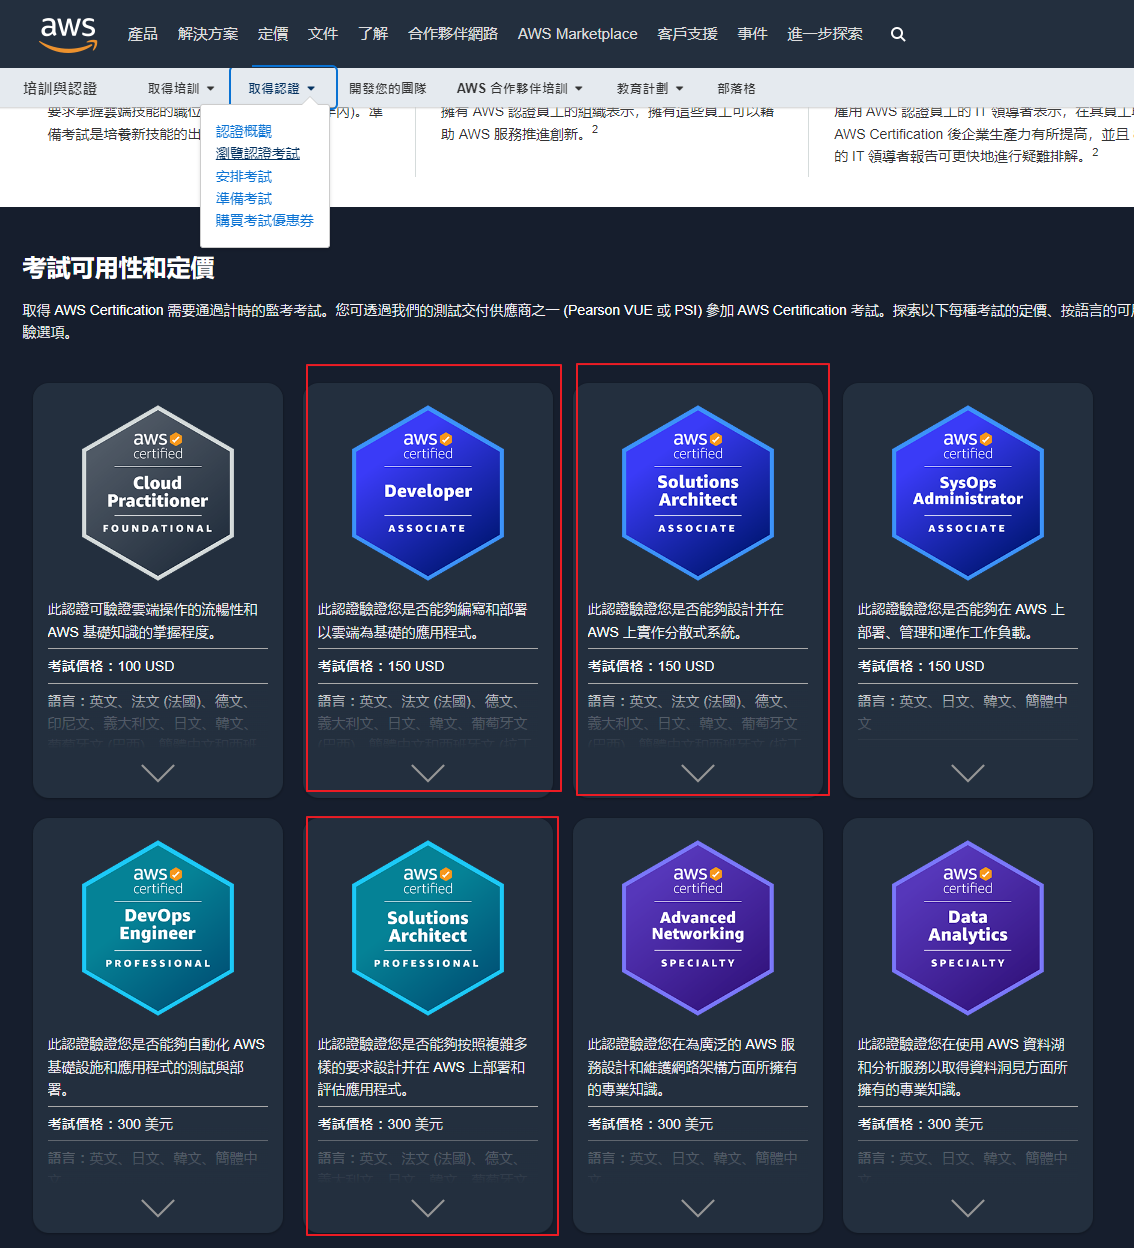Click the Advanced Networking Specialty badge
Screen dimensions: 1134x1248
coord(698,928)
